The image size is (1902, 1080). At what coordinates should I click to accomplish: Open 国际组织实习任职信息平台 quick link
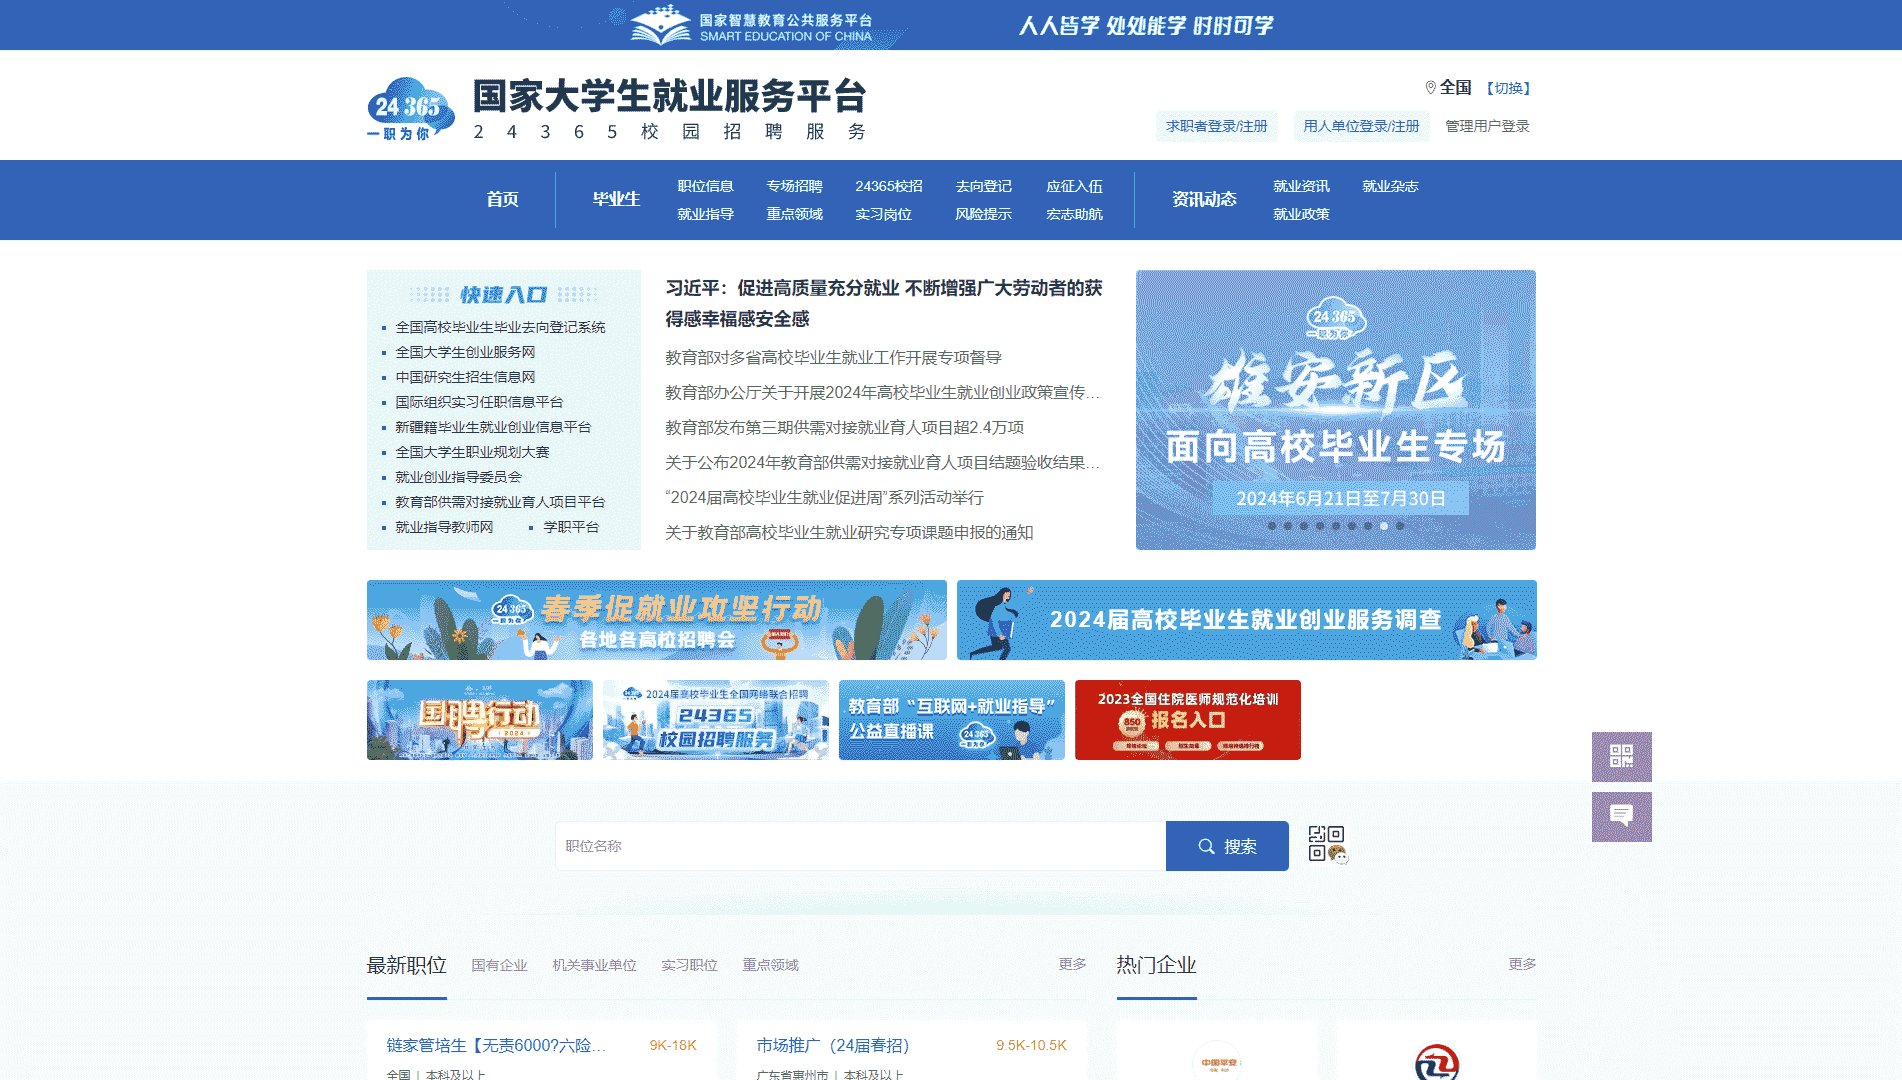[x=479, y=402]
